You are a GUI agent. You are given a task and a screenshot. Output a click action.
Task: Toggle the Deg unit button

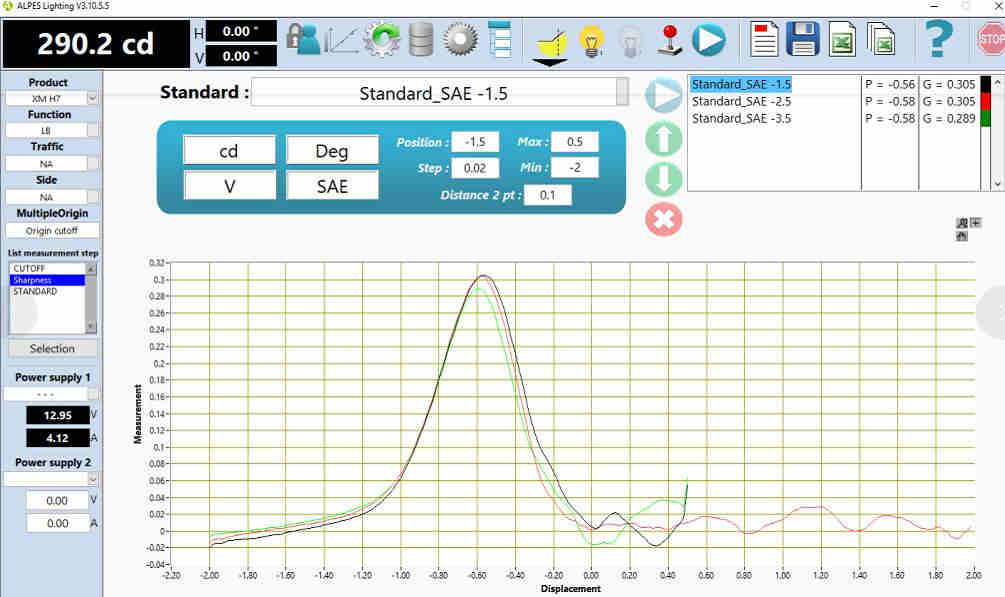[x=332, y=151]
